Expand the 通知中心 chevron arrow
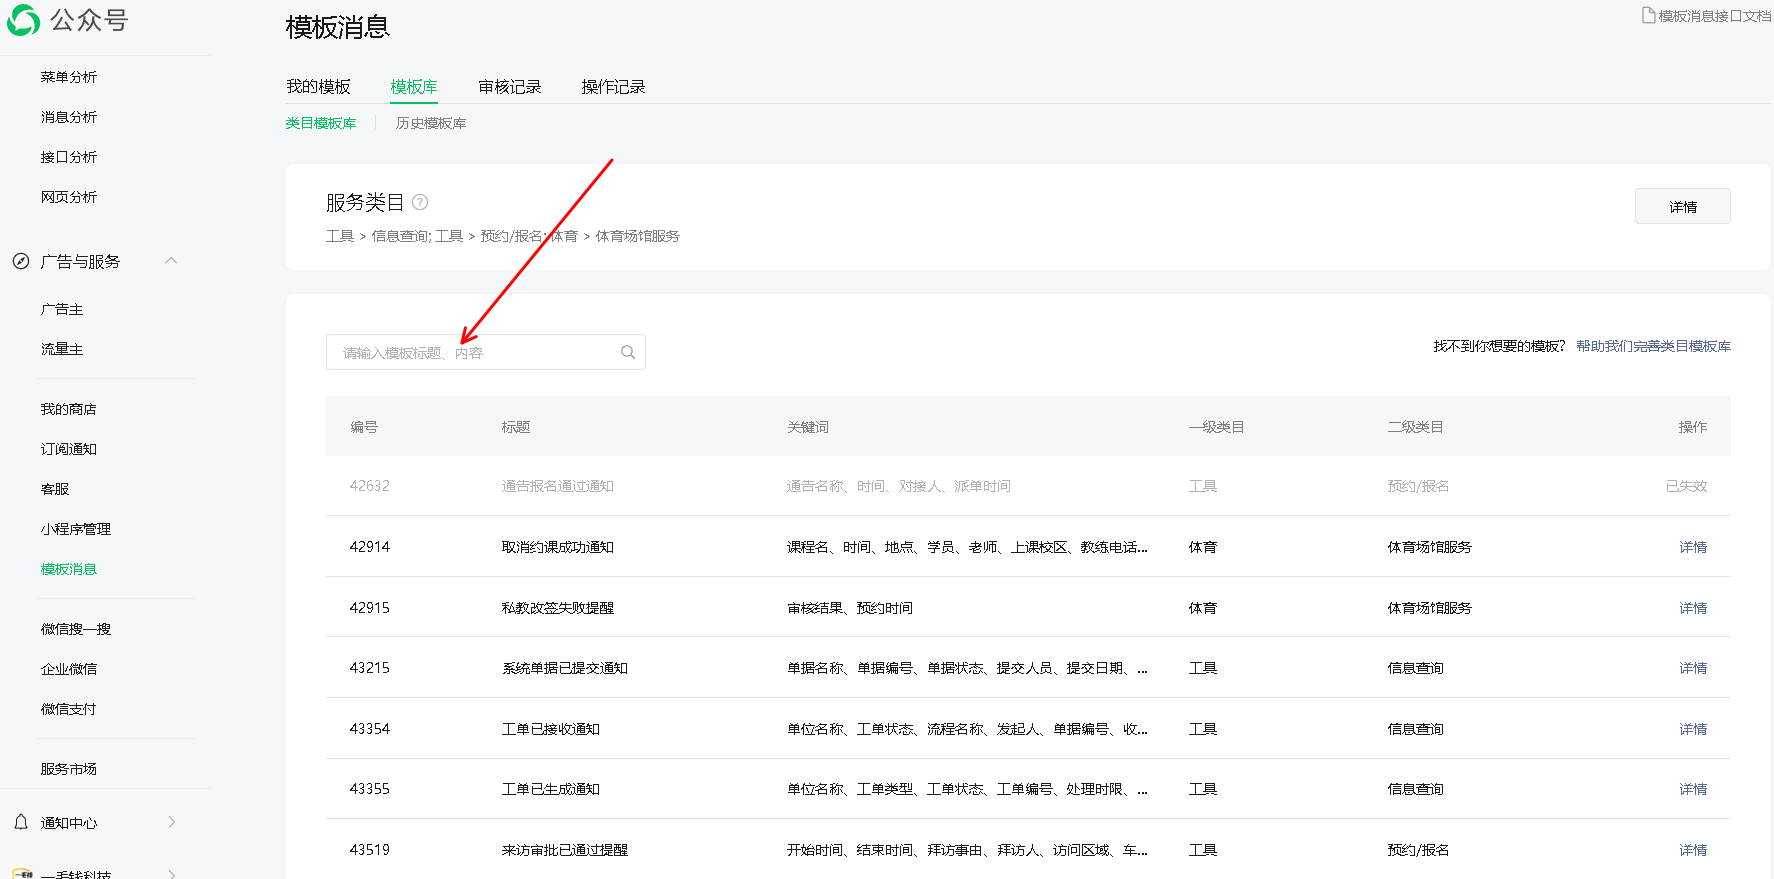This screenshot has height=879, width=1774. pos(172,822)
